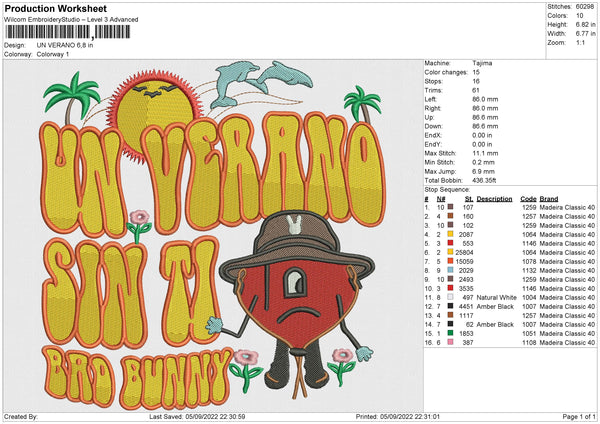Image resolution: width=600 pixels, height=424 pixels.
Task: Click the Up: label
Action: (429, 117)
